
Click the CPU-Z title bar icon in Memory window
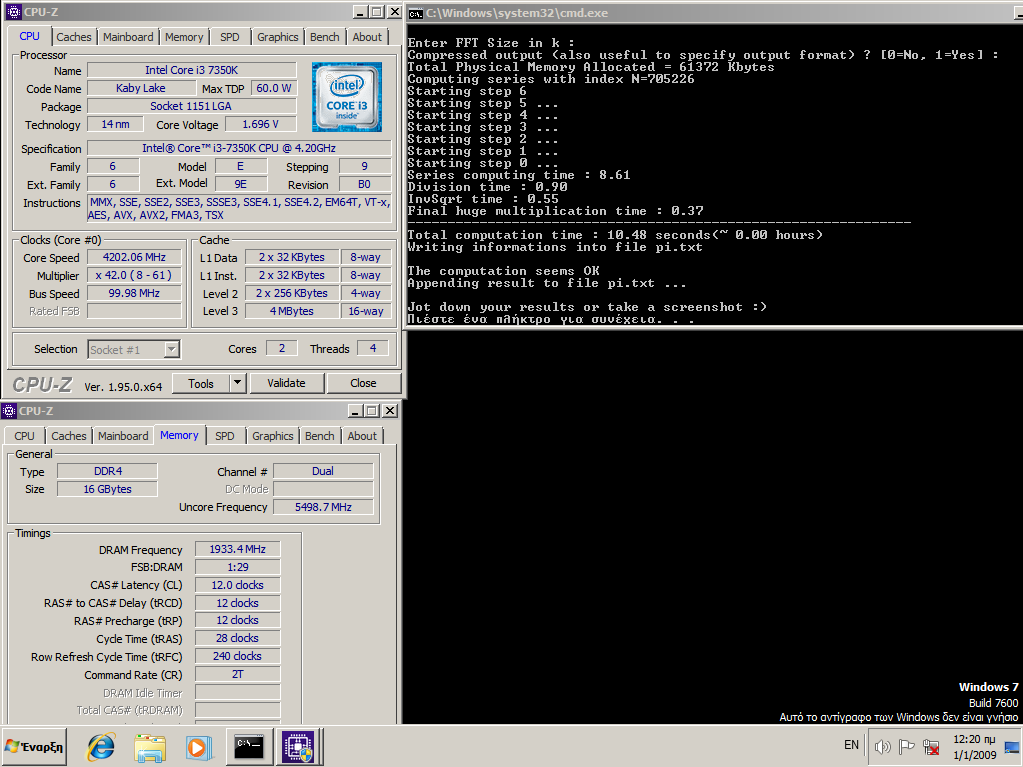point(8,411)
